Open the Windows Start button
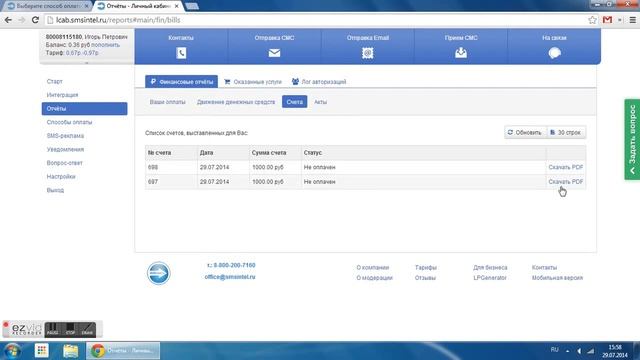 pyautogui.click(x=12, y=351)
